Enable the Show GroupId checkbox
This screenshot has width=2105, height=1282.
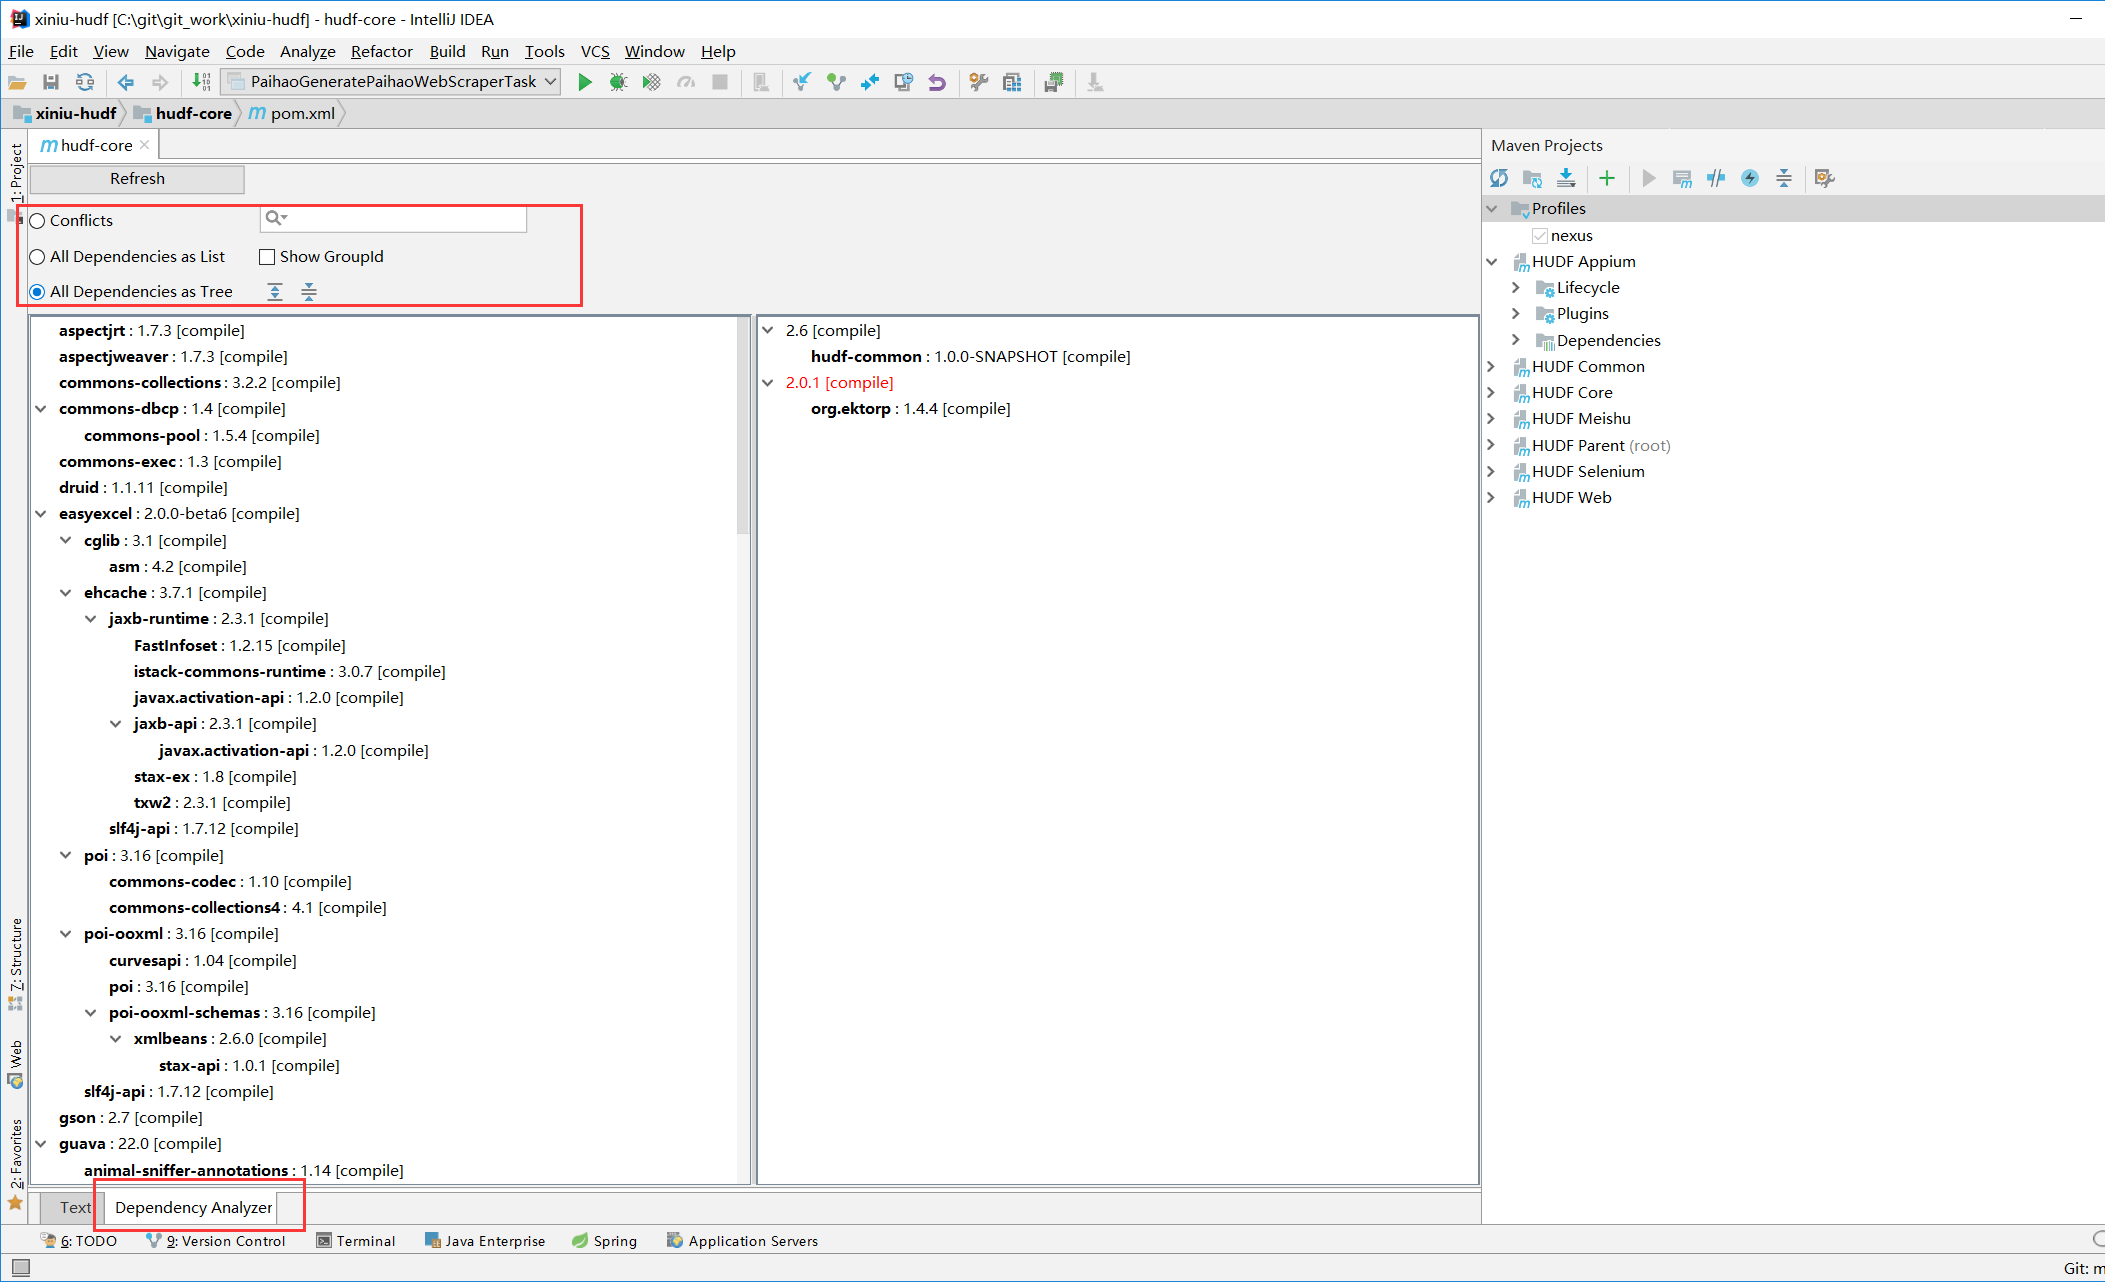point(267,257)
